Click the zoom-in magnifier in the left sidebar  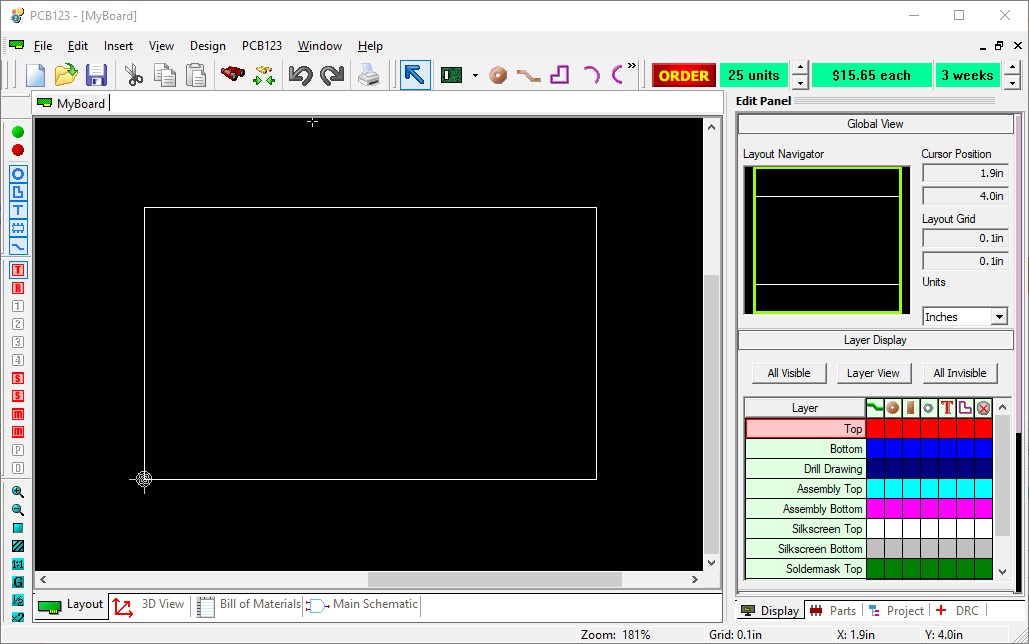coord(18,491)
